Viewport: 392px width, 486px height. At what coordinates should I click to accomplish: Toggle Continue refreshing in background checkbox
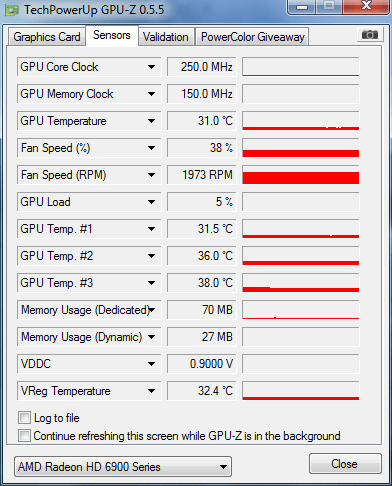tap(24, 435)
